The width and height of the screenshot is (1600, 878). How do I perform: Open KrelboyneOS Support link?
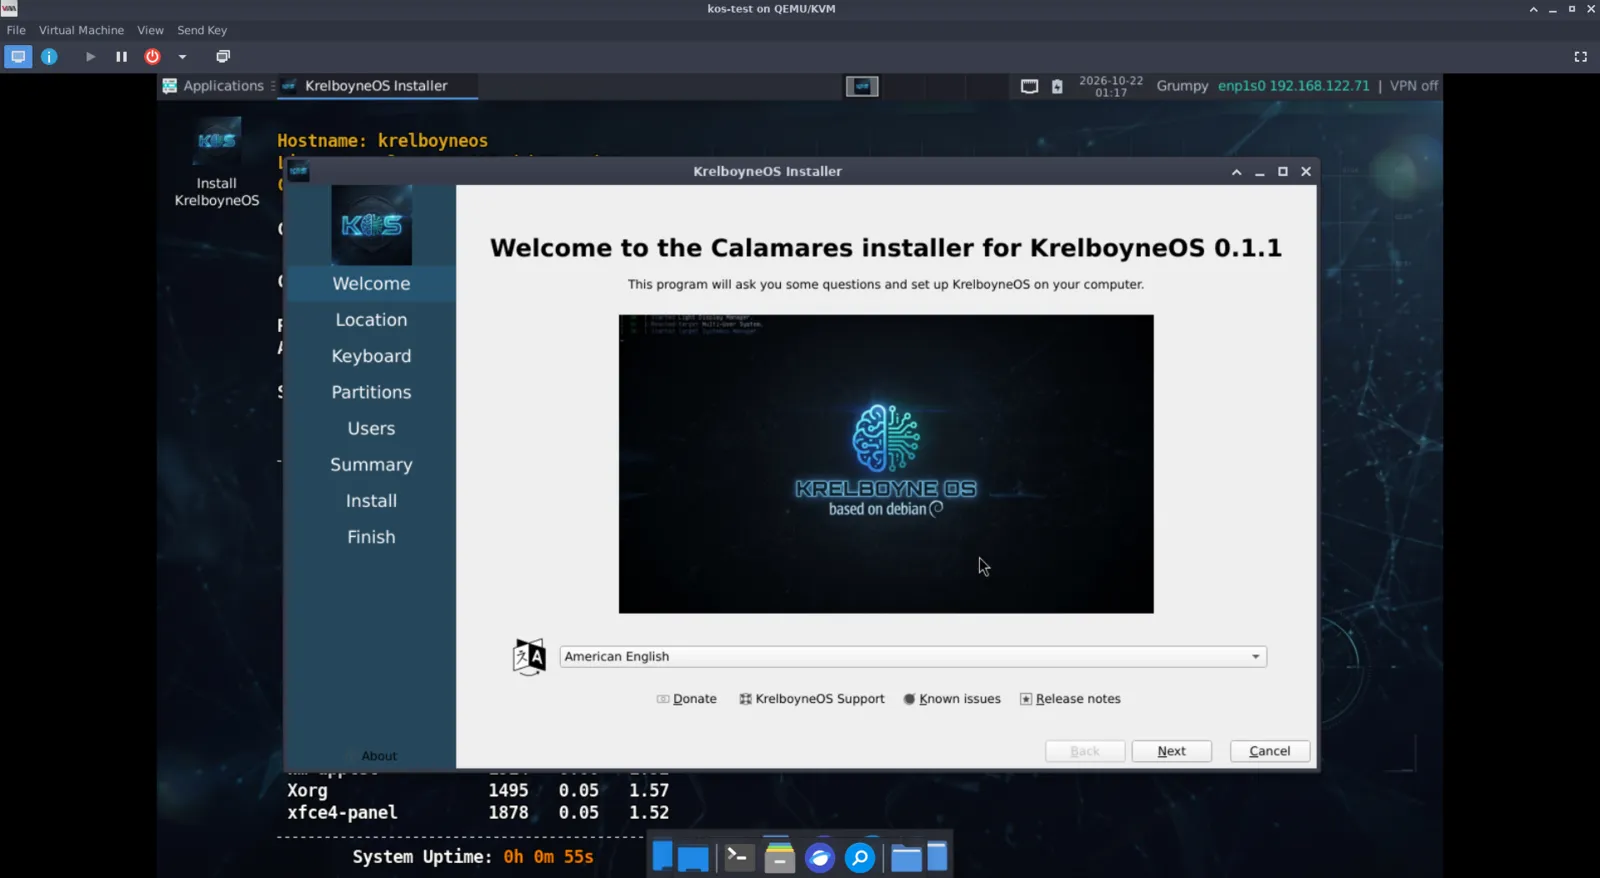pos(812,699)
